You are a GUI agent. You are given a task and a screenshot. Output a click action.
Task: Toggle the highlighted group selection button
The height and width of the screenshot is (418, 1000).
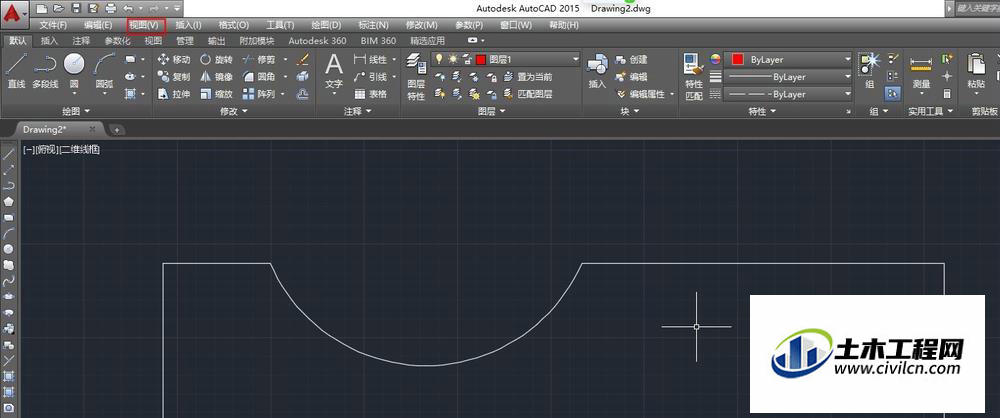(893, 94)
